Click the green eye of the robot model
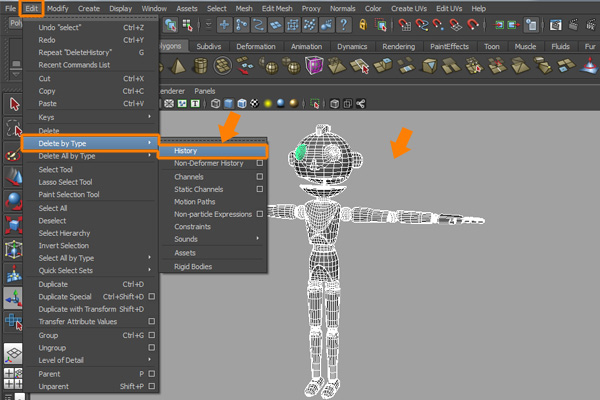600x400 pixels. coord(301,152)
